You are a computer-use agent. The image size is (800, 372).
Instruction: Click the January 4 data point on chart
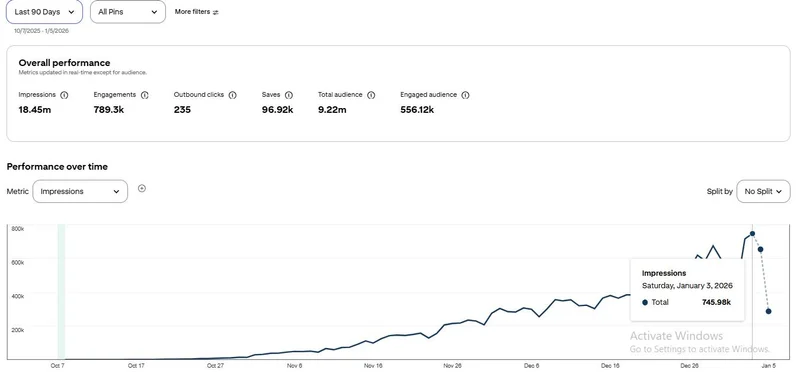pos(761,249)
